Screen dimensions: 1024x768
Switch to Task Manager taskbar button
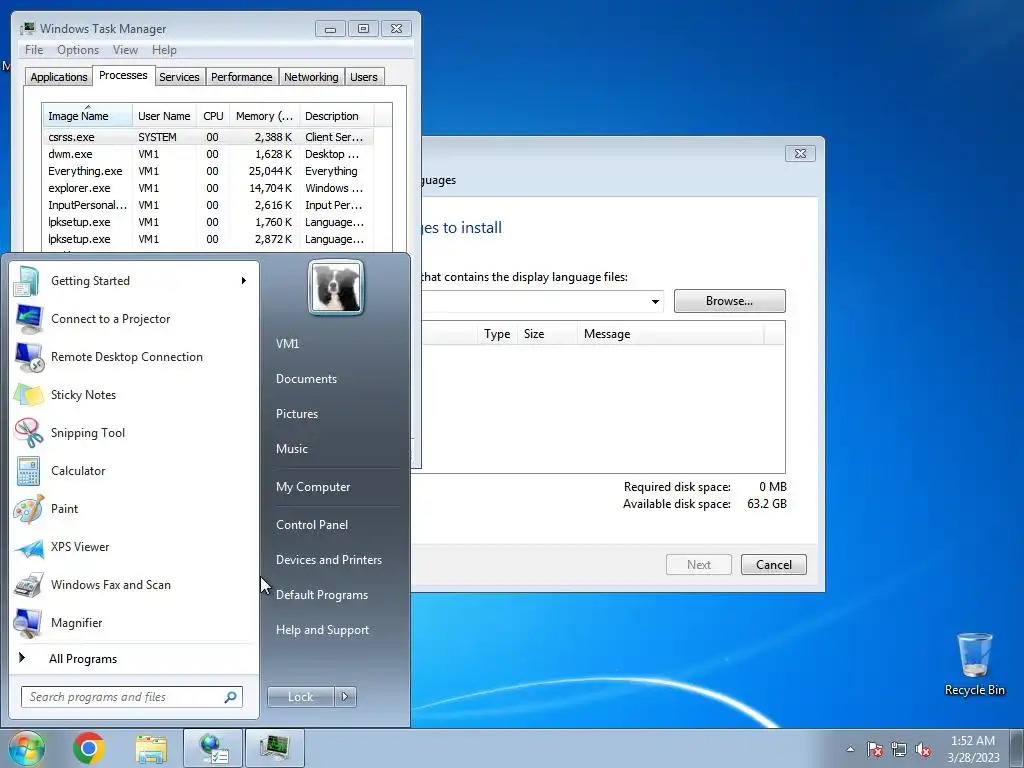(x=274, y=748)
